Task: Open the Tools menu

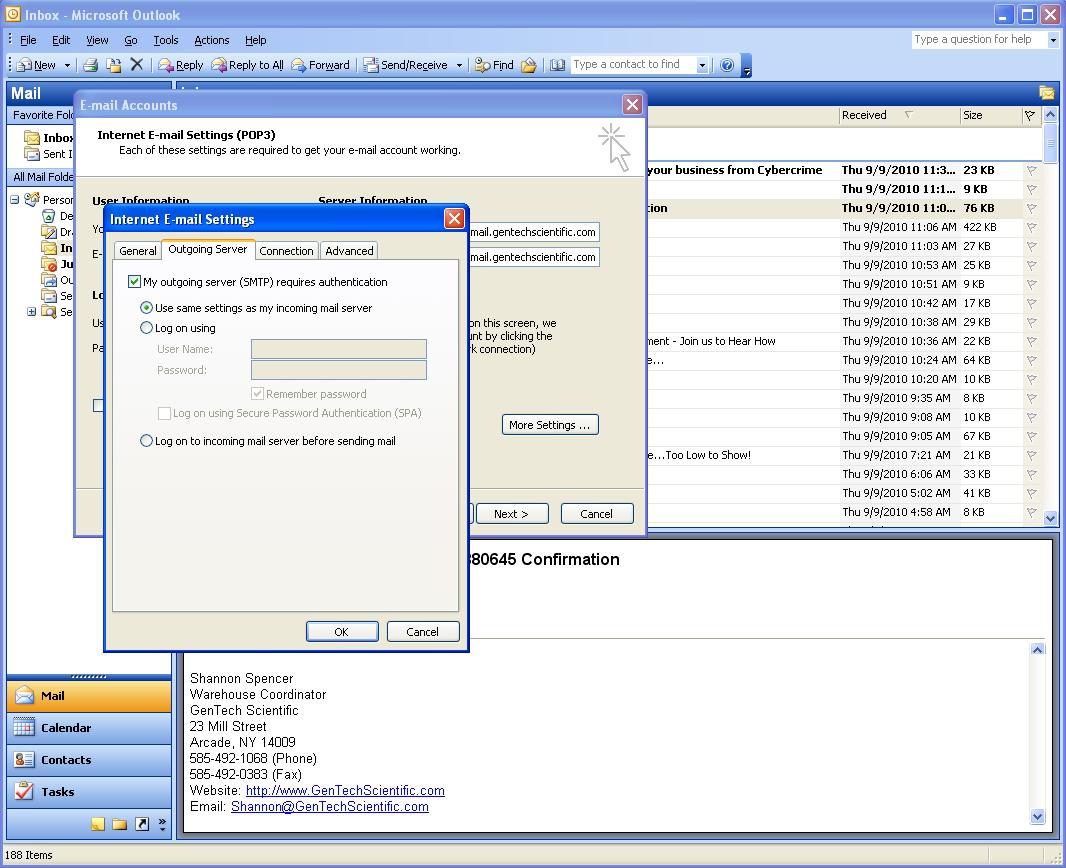Action: 166,40
